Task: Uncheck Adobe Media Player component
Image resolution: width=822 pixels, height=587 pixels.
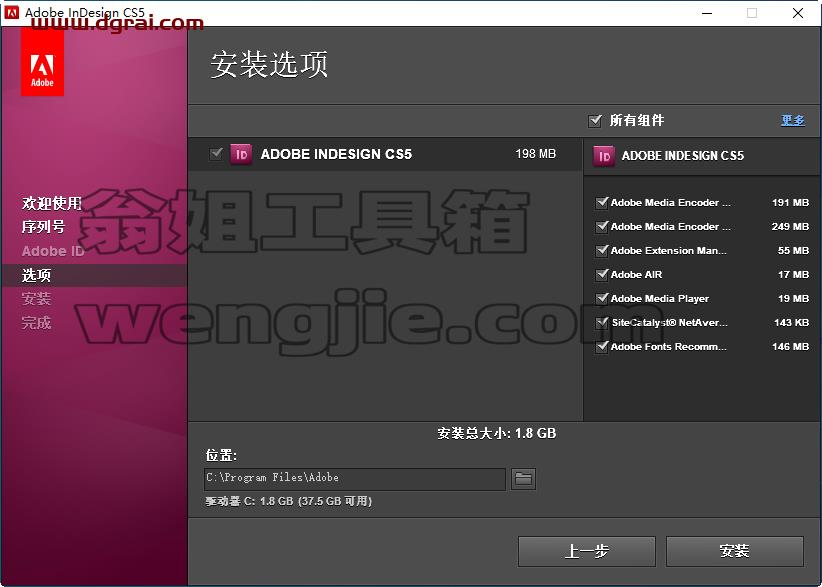Action: 602,298
